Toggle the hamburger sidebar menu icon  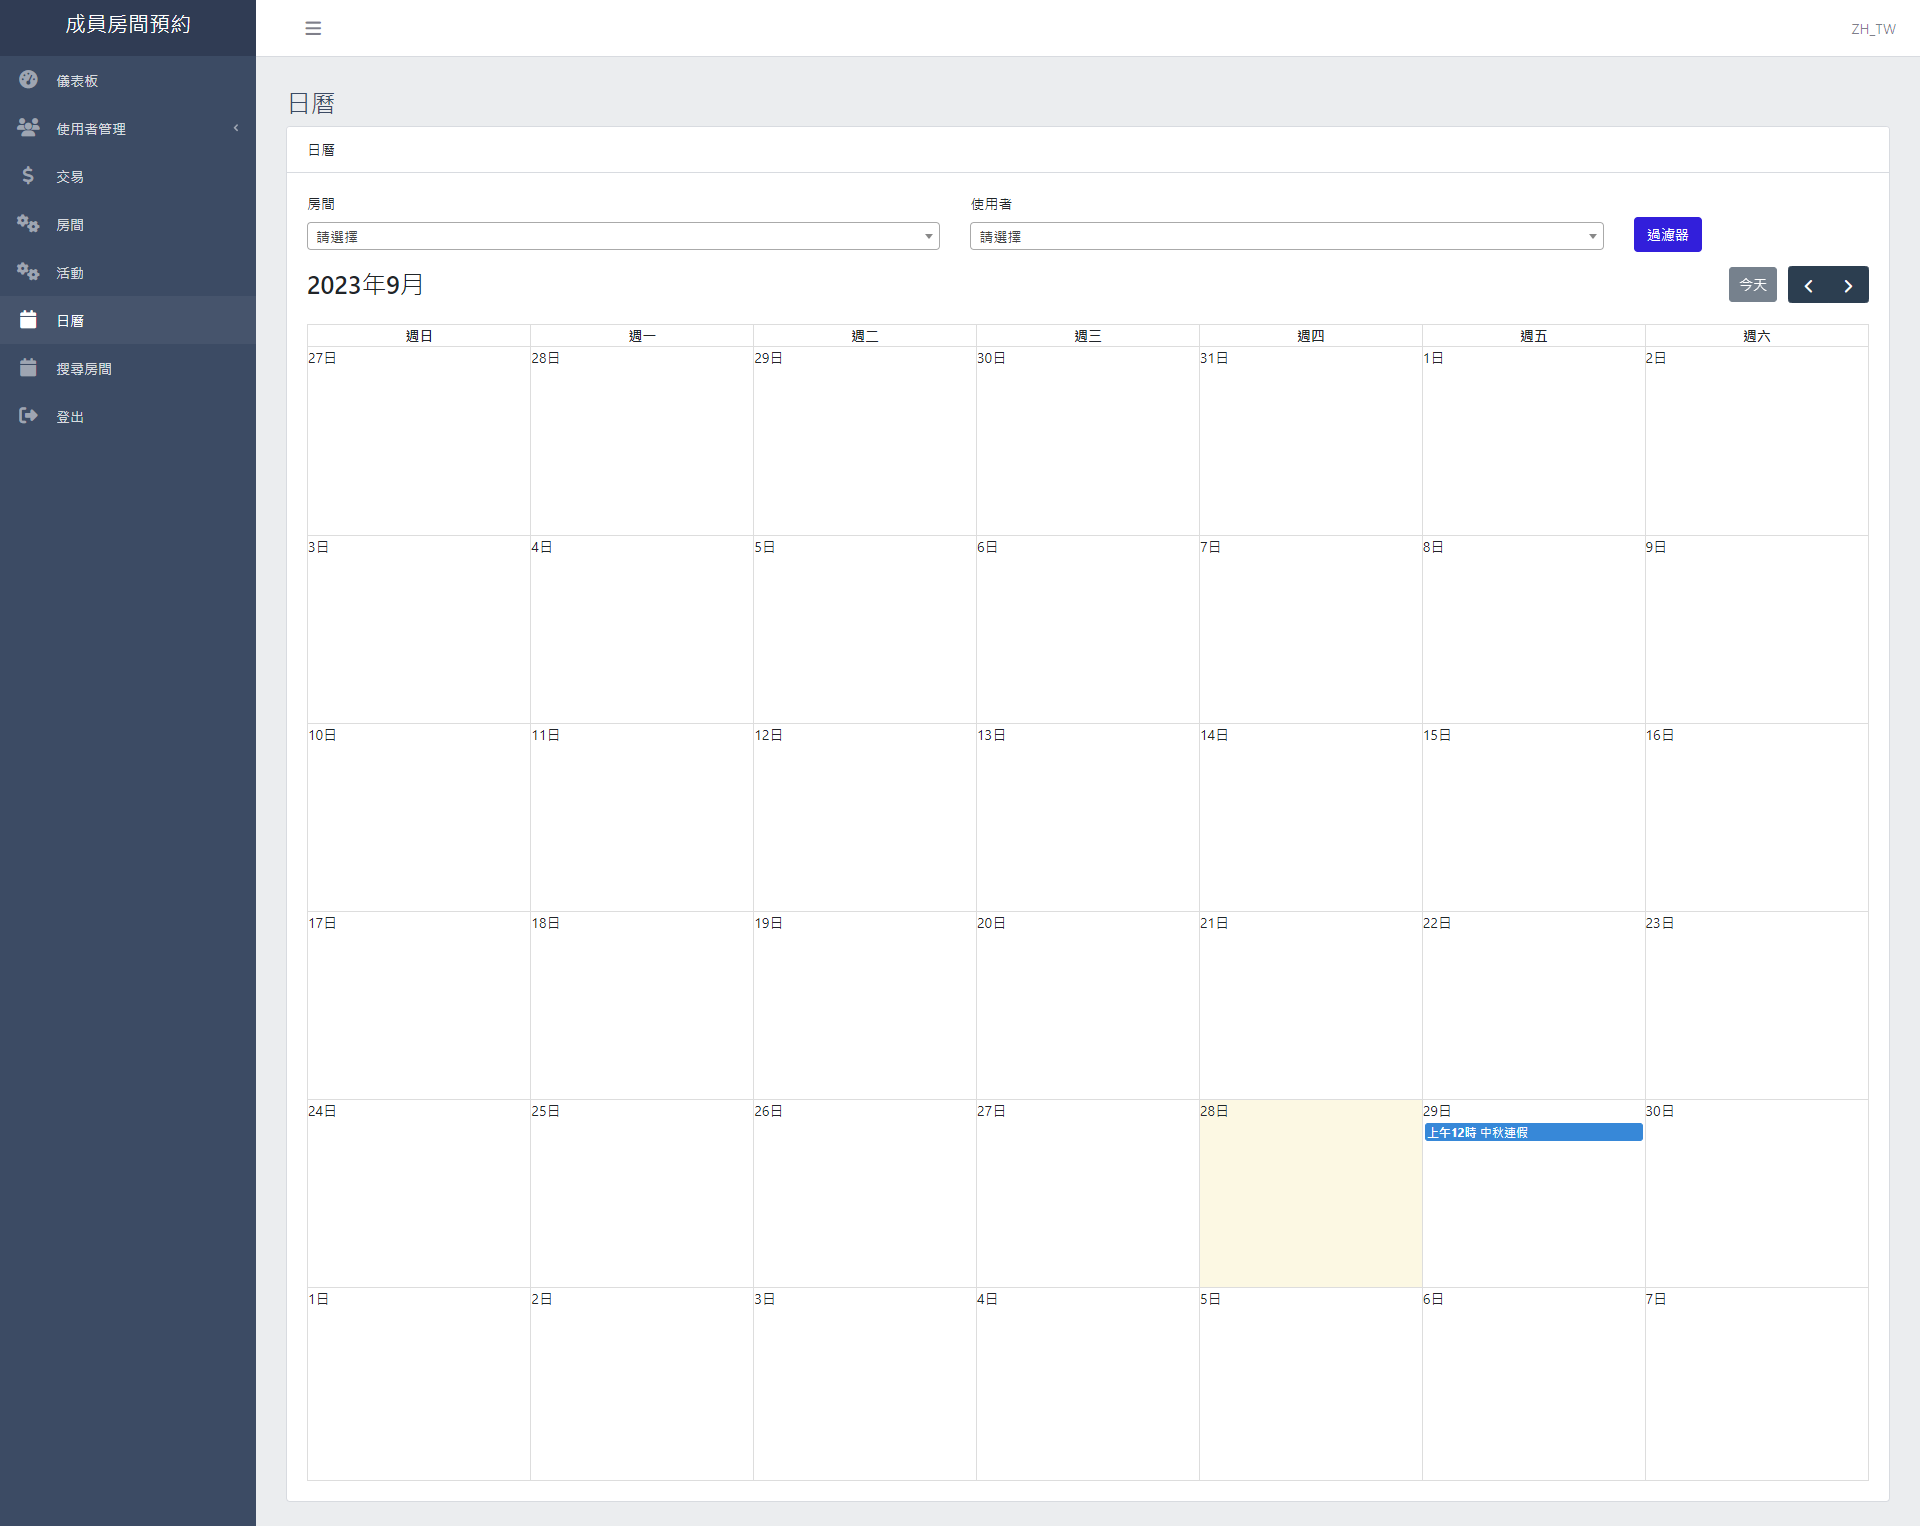[x=313, y=28]
